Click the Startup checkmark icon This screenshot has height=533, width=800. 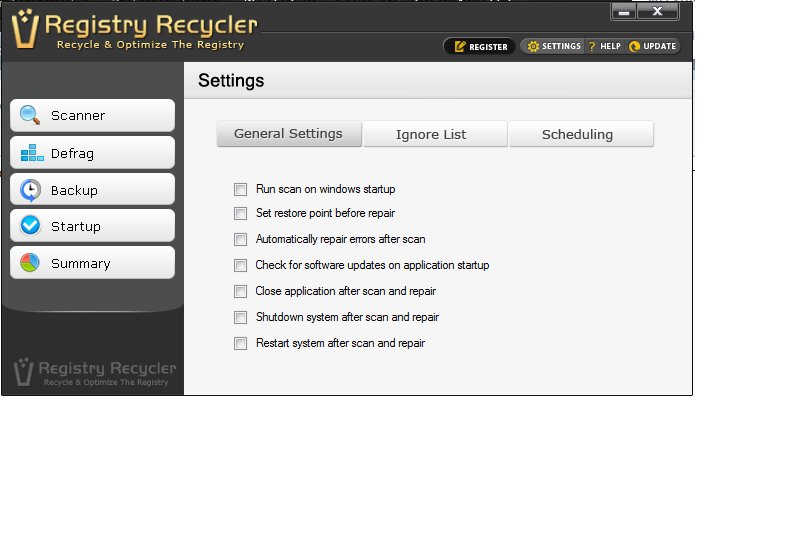[31, 225]
